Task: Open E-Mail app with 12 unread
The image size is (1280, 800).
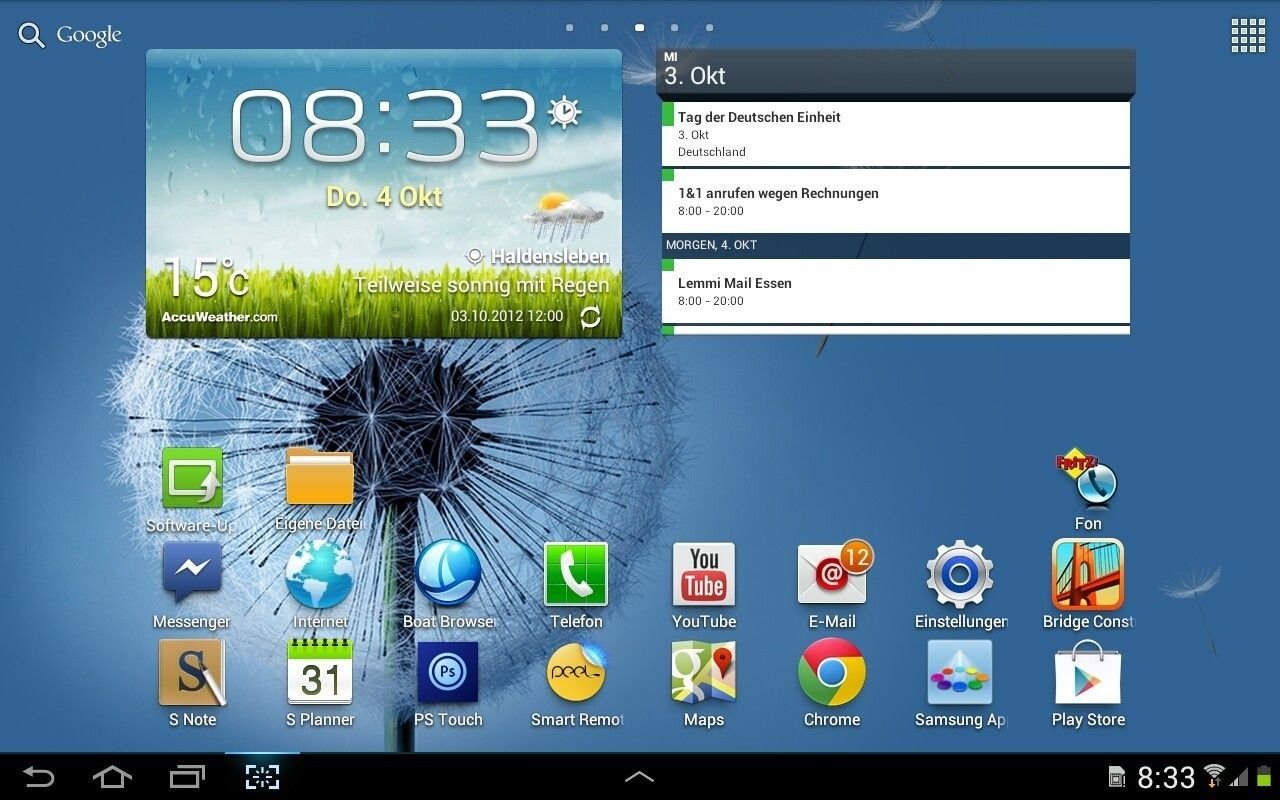Action: coord(832,574)
